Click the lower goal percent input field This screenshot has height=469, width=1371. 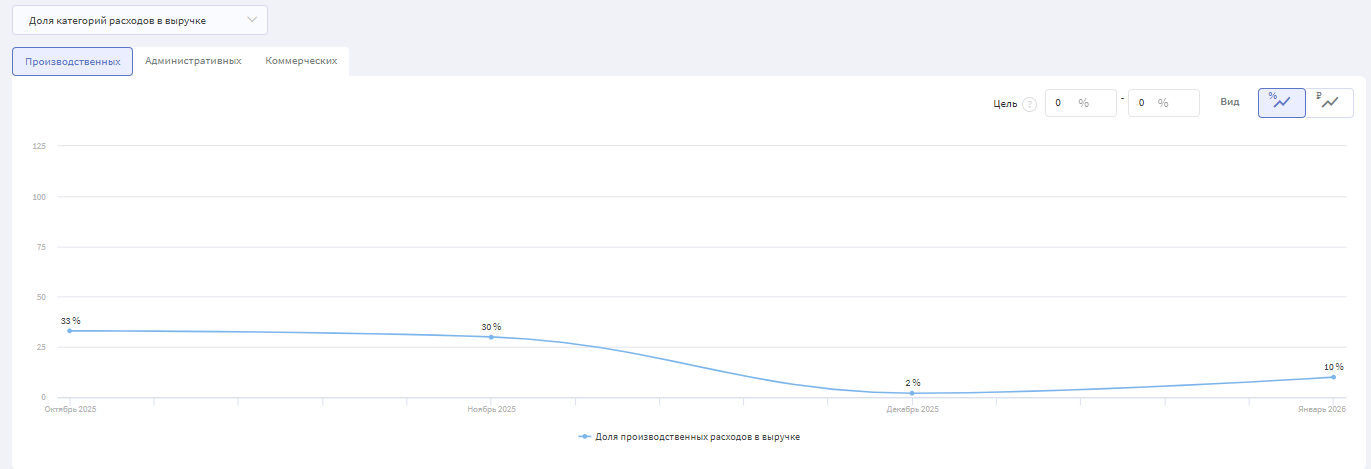1080,103
